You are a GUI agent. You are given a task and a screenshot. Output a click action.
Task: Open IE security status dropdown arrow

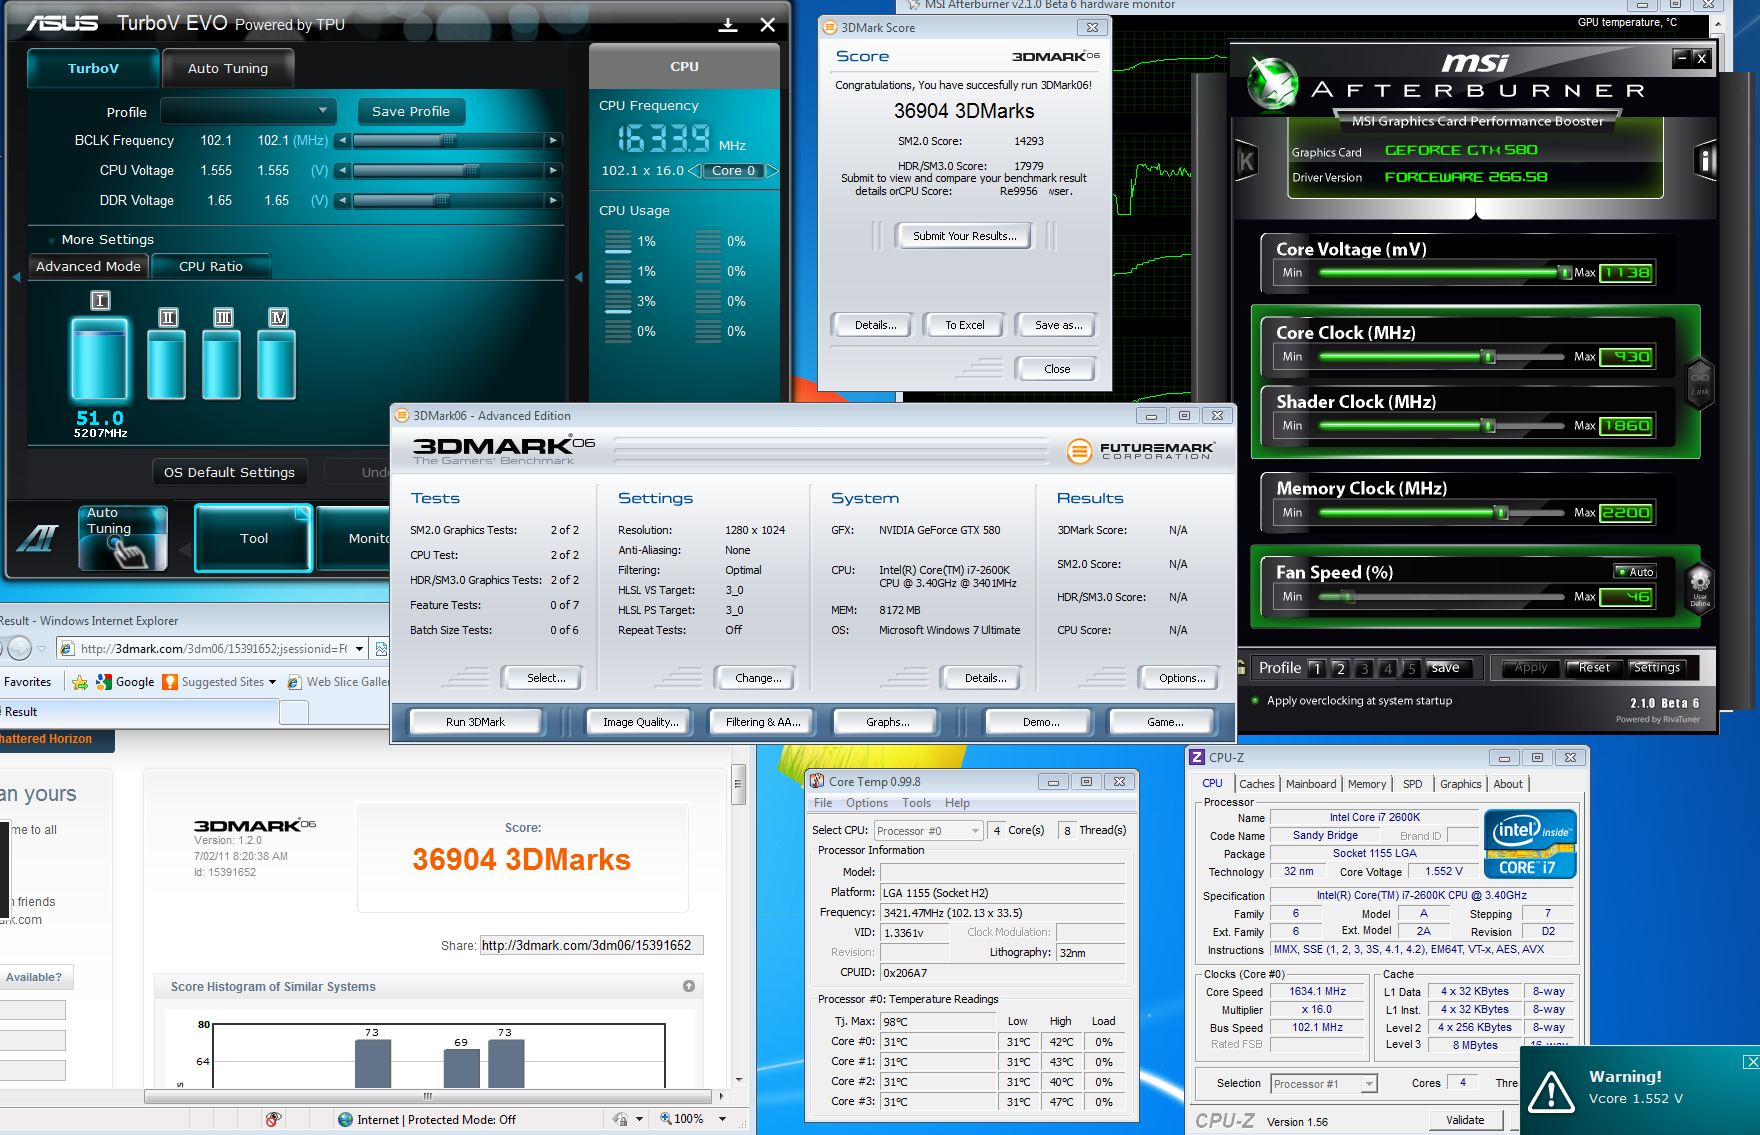pyautogui.click(x=639, y=1119)
